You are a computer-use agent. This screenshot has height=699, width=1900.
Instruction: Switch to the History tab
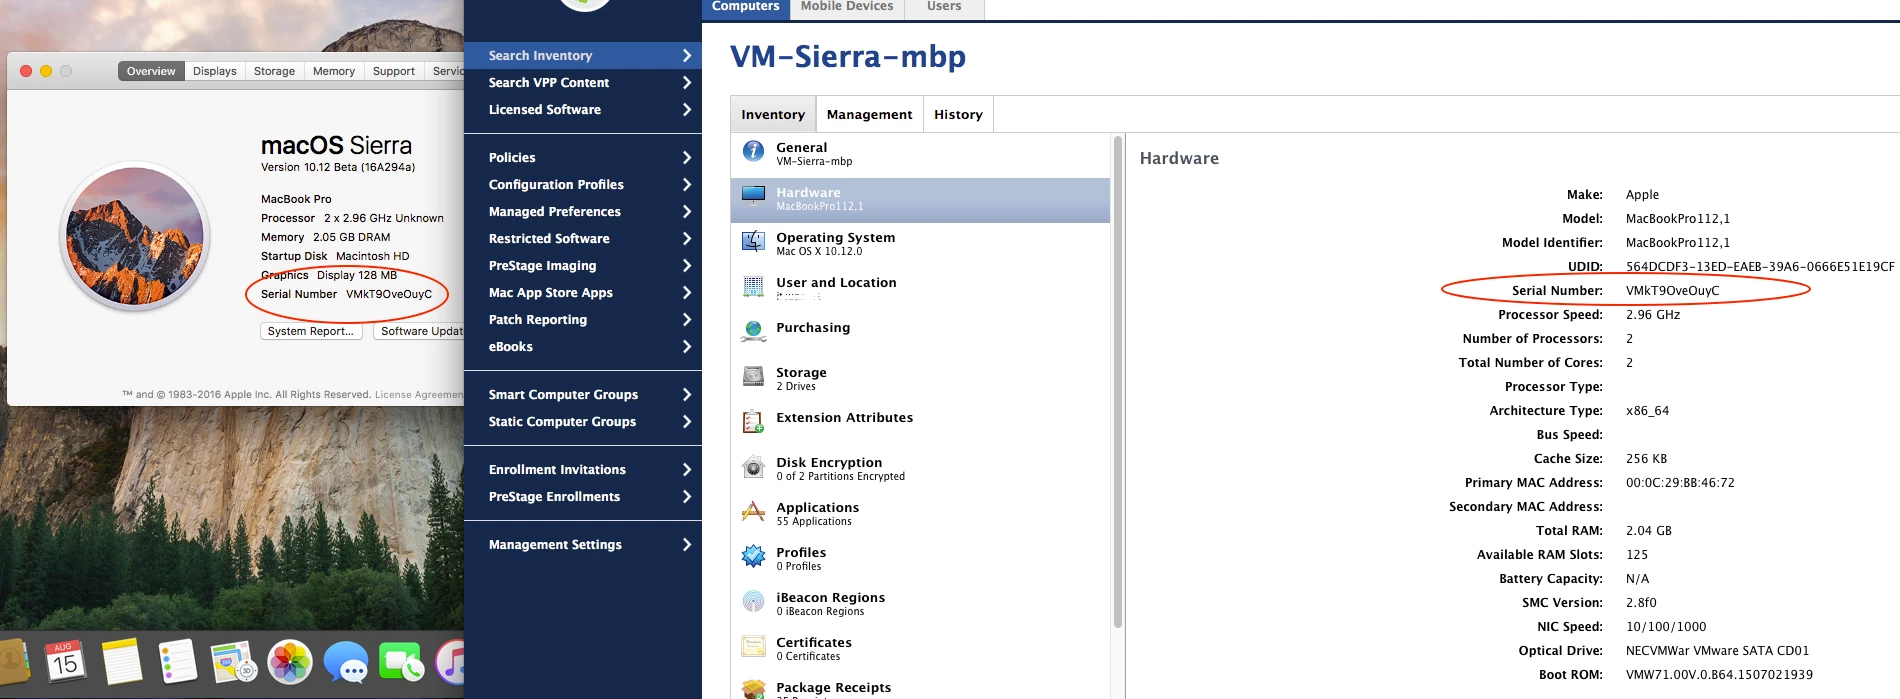pos(958,114)
